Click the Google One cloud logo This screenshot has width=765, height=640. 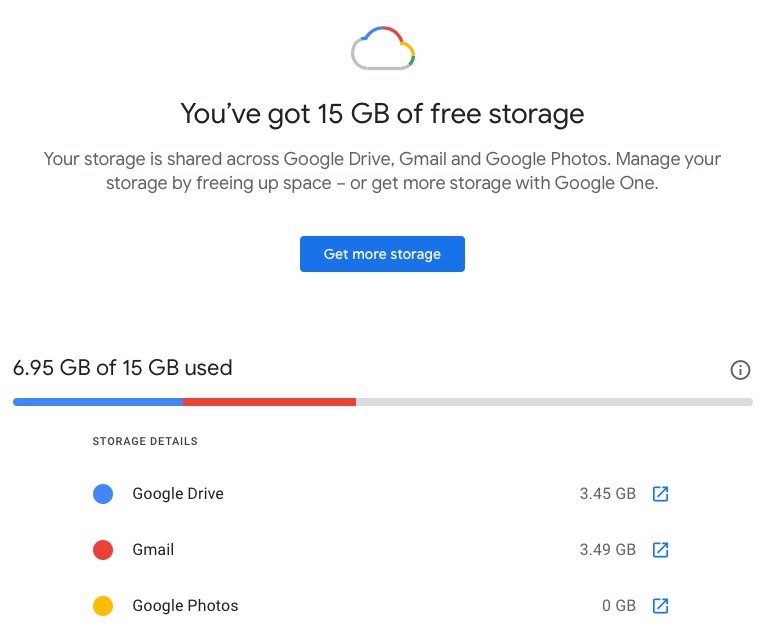[x=382, y=49]
